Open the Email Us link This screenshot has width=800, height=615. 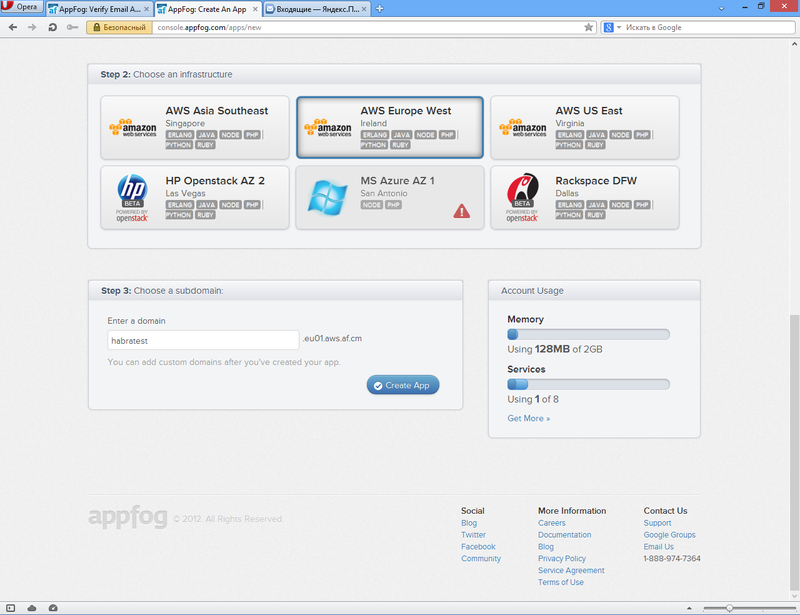coord(658,547)
